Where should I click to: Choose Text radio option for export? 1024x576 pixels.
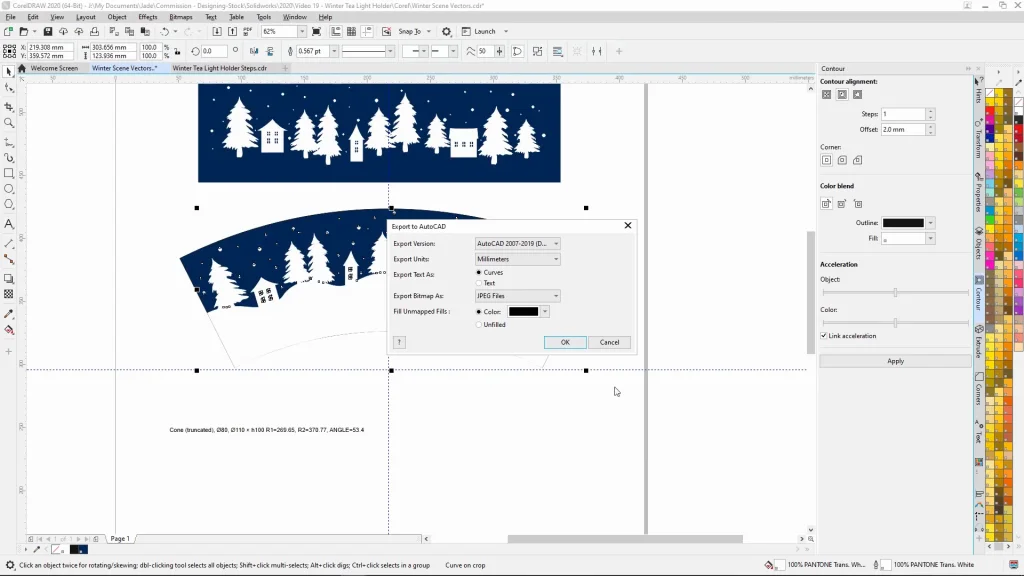479,283
